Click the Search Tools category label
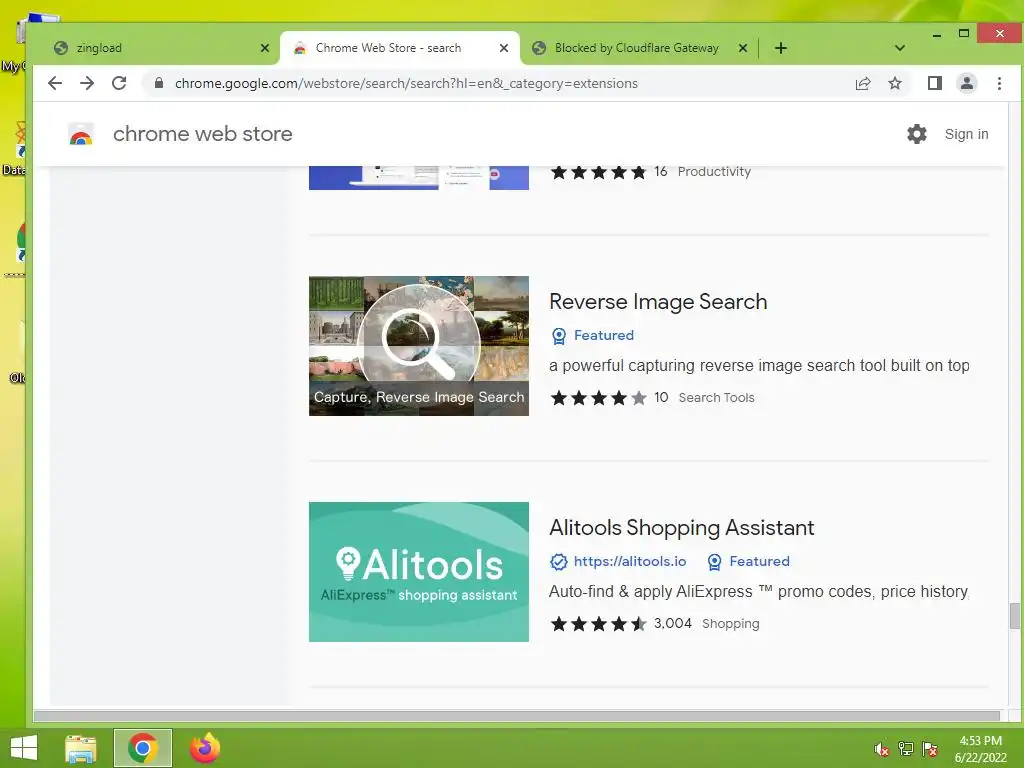Viewport: 1024px width, 768px height. click(716, 398)
